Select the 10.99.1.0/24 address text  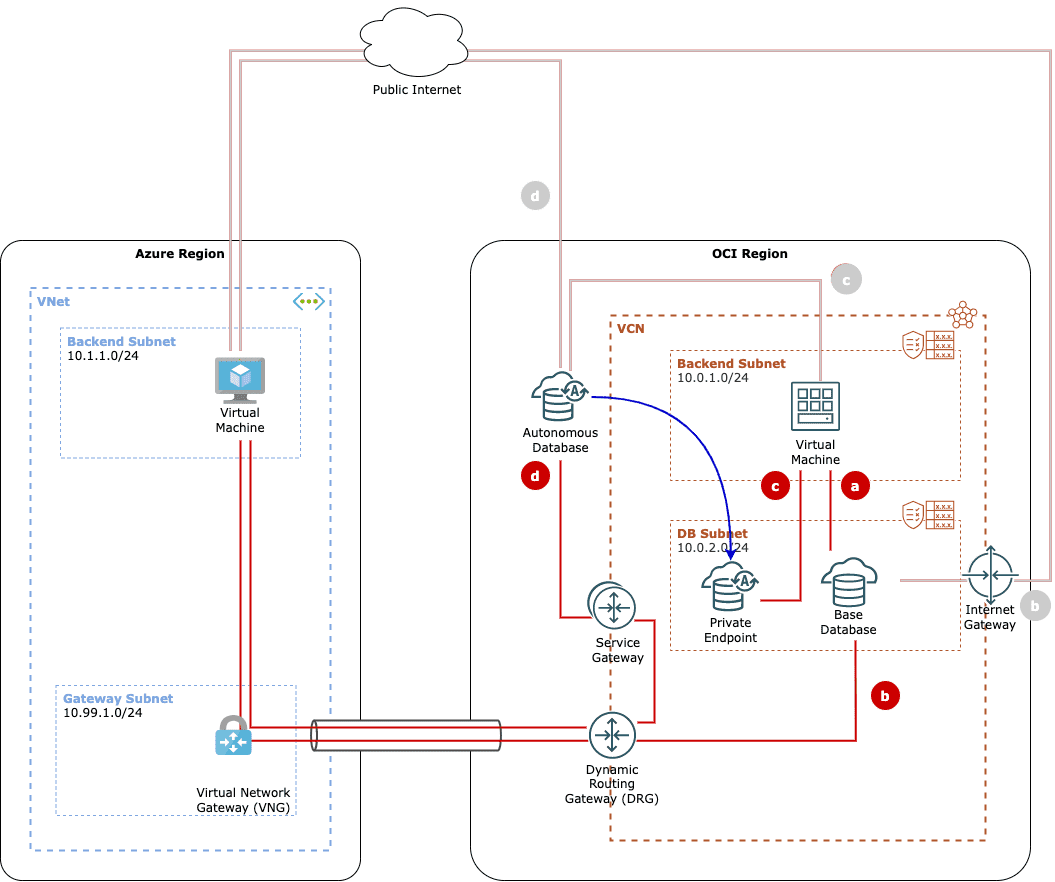pos(103,712)
